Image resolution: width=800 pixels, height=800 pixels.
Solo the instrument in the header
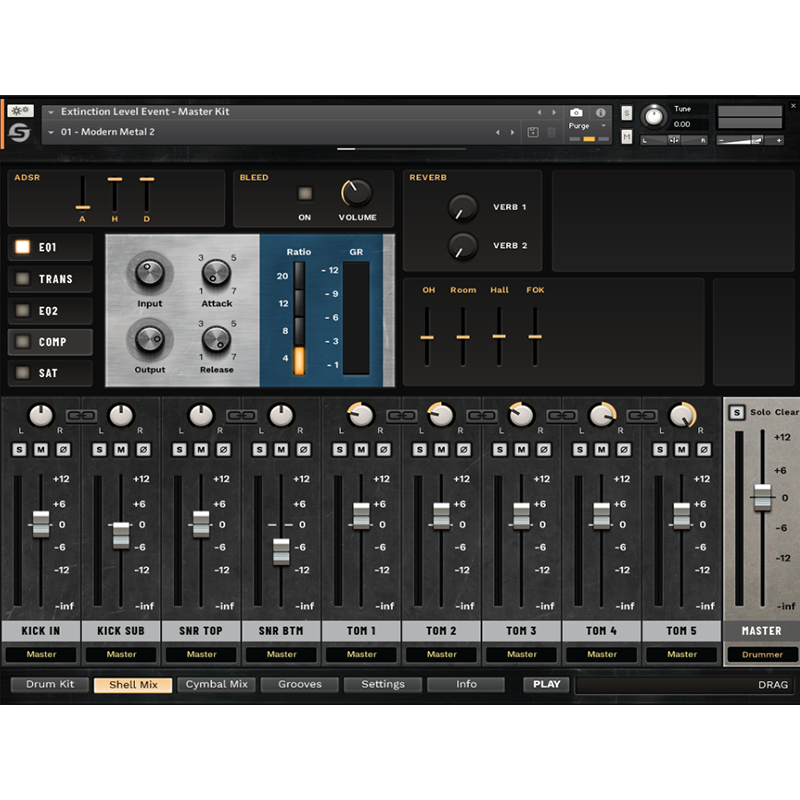(x=627, y=113)
